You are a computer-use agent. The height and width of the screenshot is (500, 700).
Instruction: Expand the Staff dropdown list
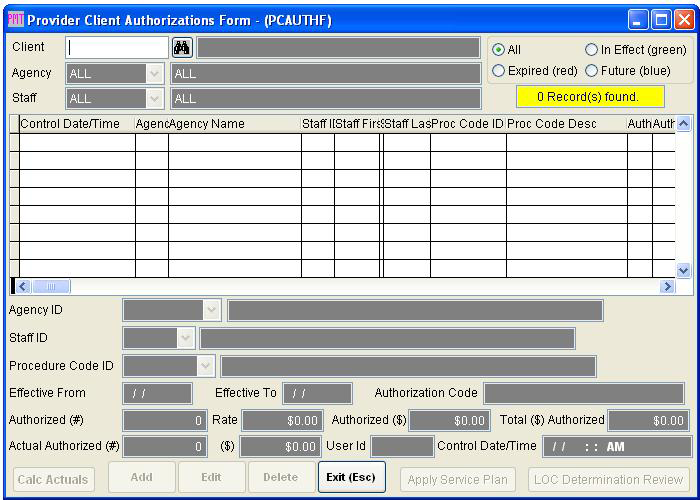[x=153, y=98]
